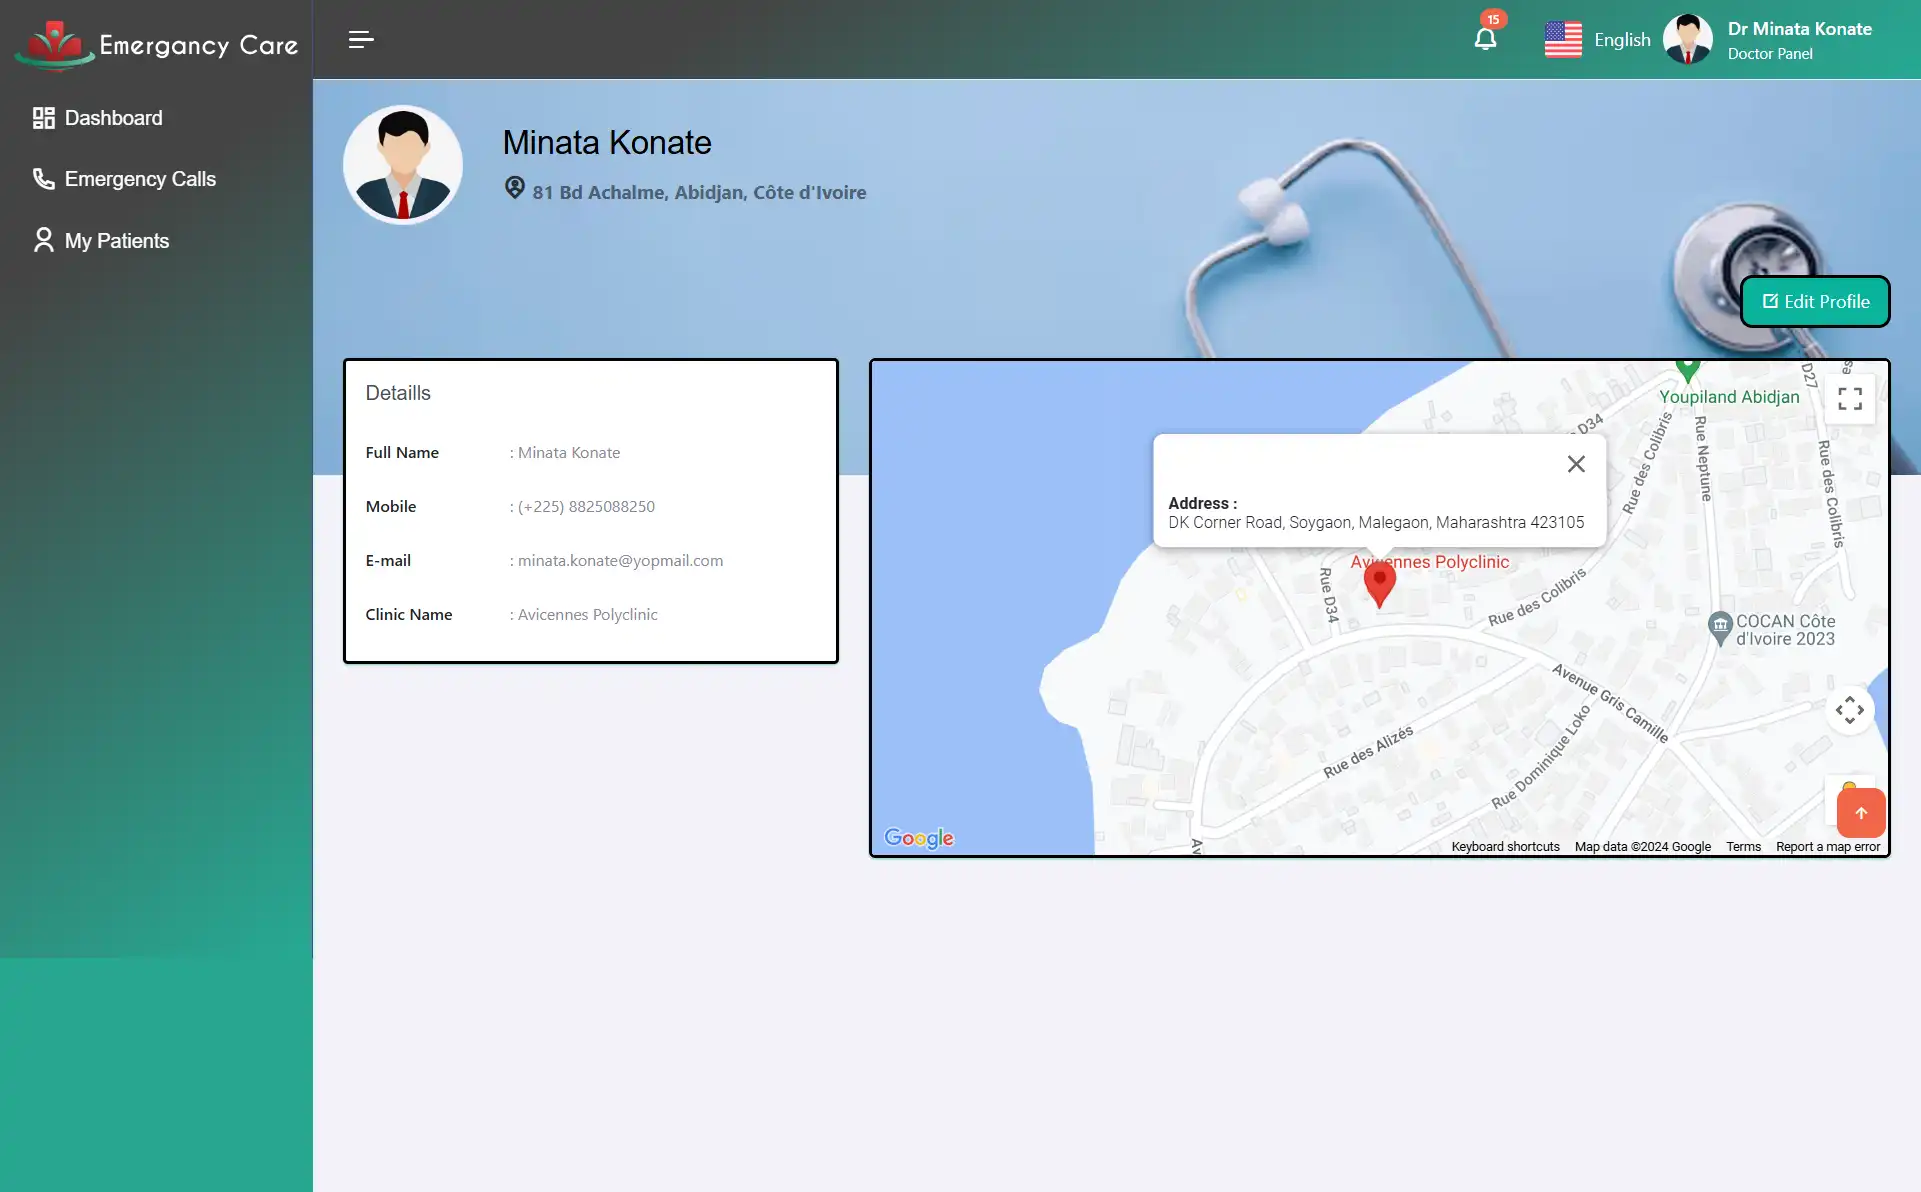Click the Edit Profile button
This screenshot has width=1921, height=1192.
click(1814, 300)
